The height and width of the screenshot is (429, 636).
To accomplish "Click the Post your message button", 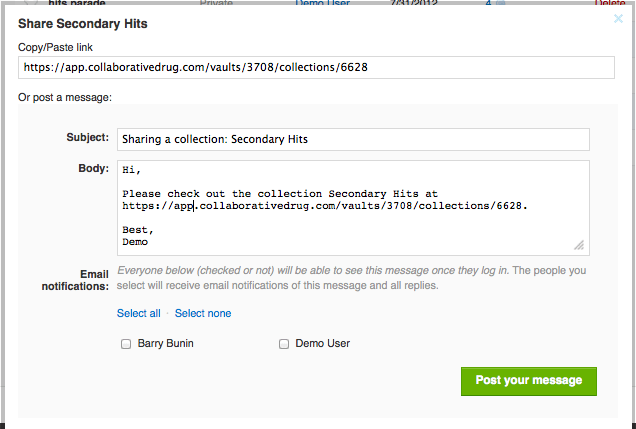I will (529, 381).
